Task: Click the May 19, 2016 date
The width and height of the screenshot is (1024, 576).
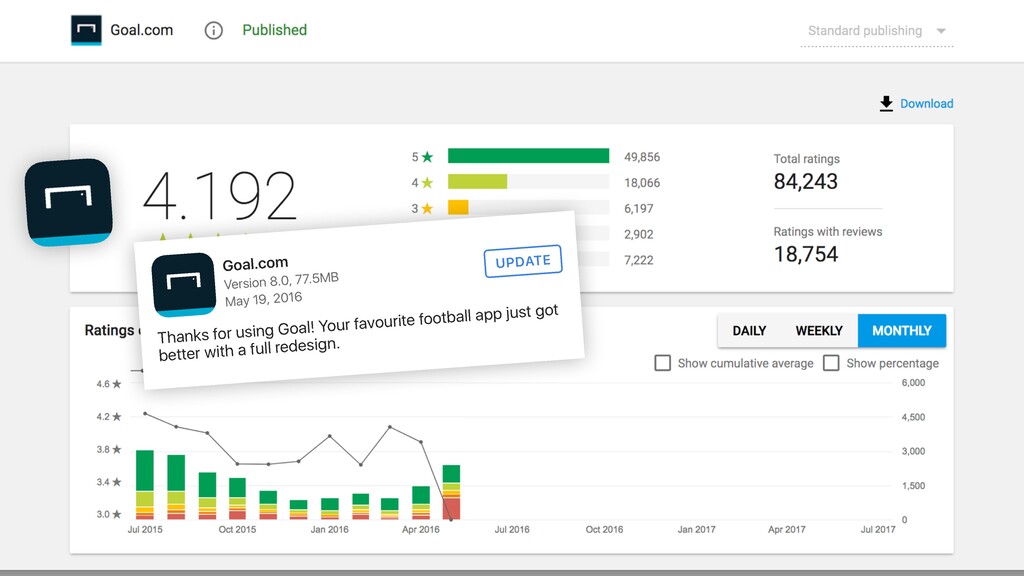Action: coord(263,299)
